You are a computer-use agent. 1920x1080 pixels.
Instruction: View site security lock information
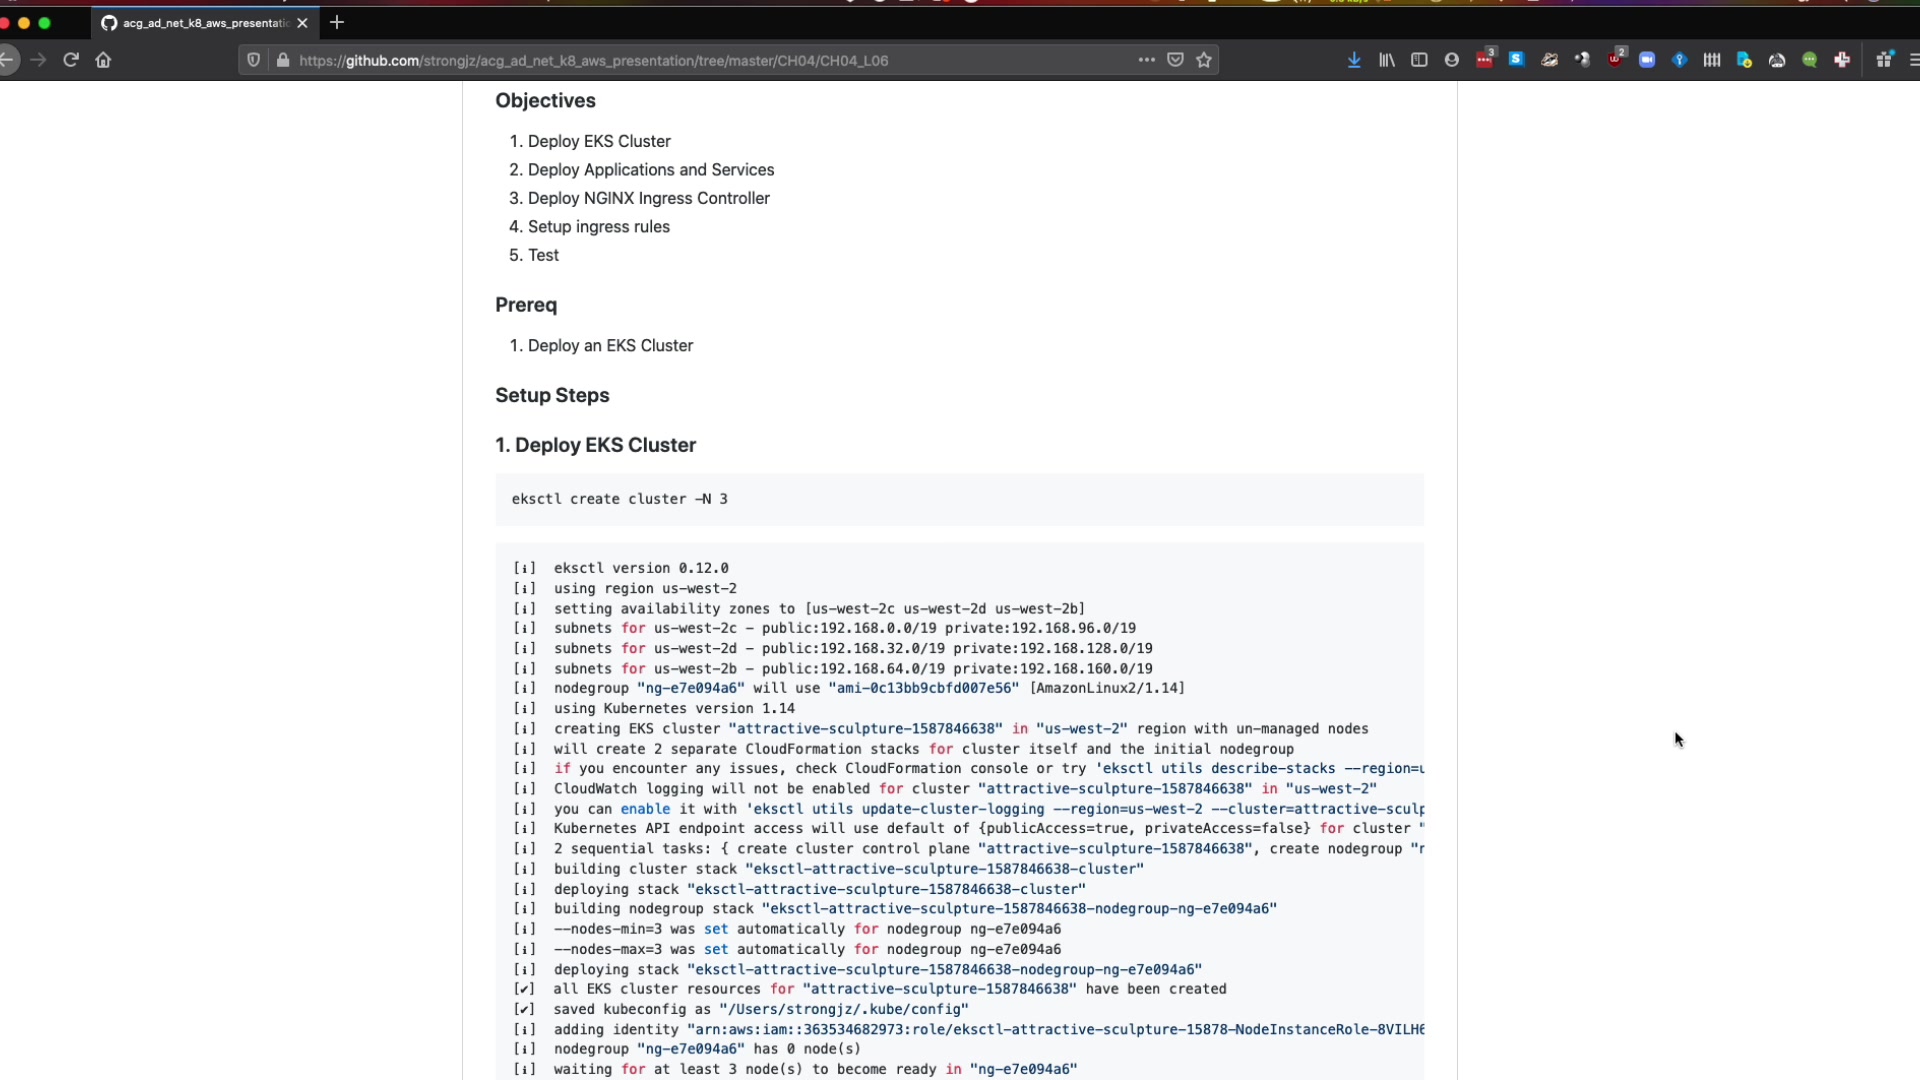pos(283,60)
